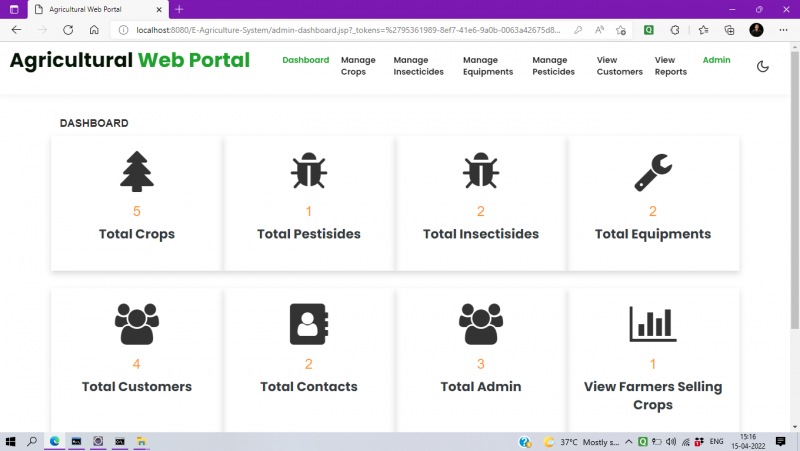Click the browser address bar URL

click(348, 30)
